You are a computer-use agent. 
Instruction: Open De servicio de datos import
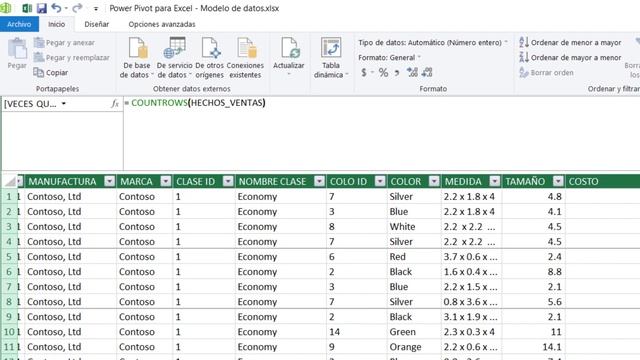174,57
